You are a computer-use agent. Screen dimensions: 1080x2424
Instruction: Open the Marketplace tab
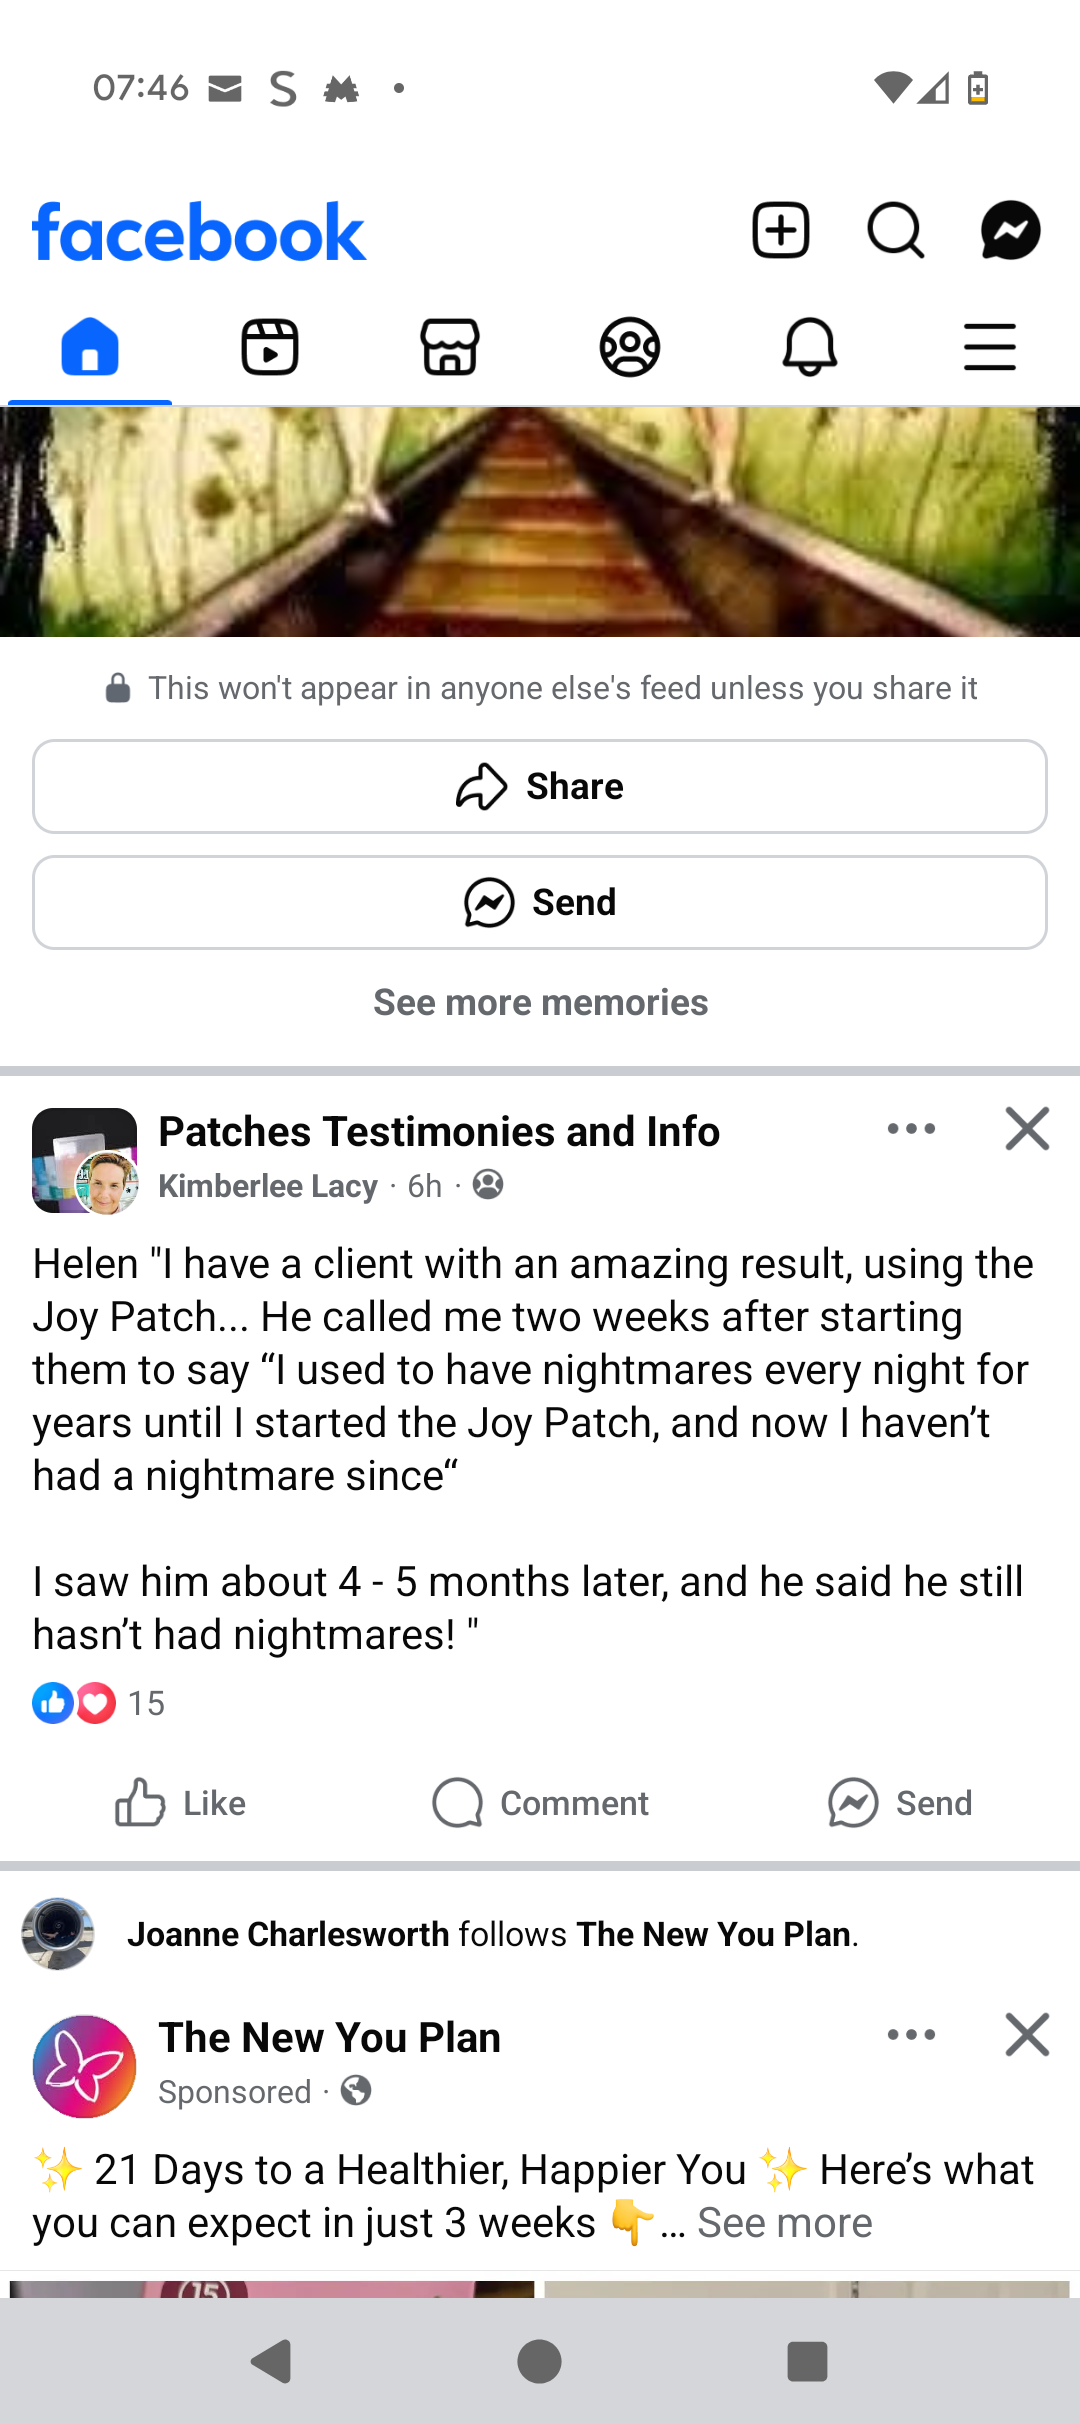[x=450, y=348]
